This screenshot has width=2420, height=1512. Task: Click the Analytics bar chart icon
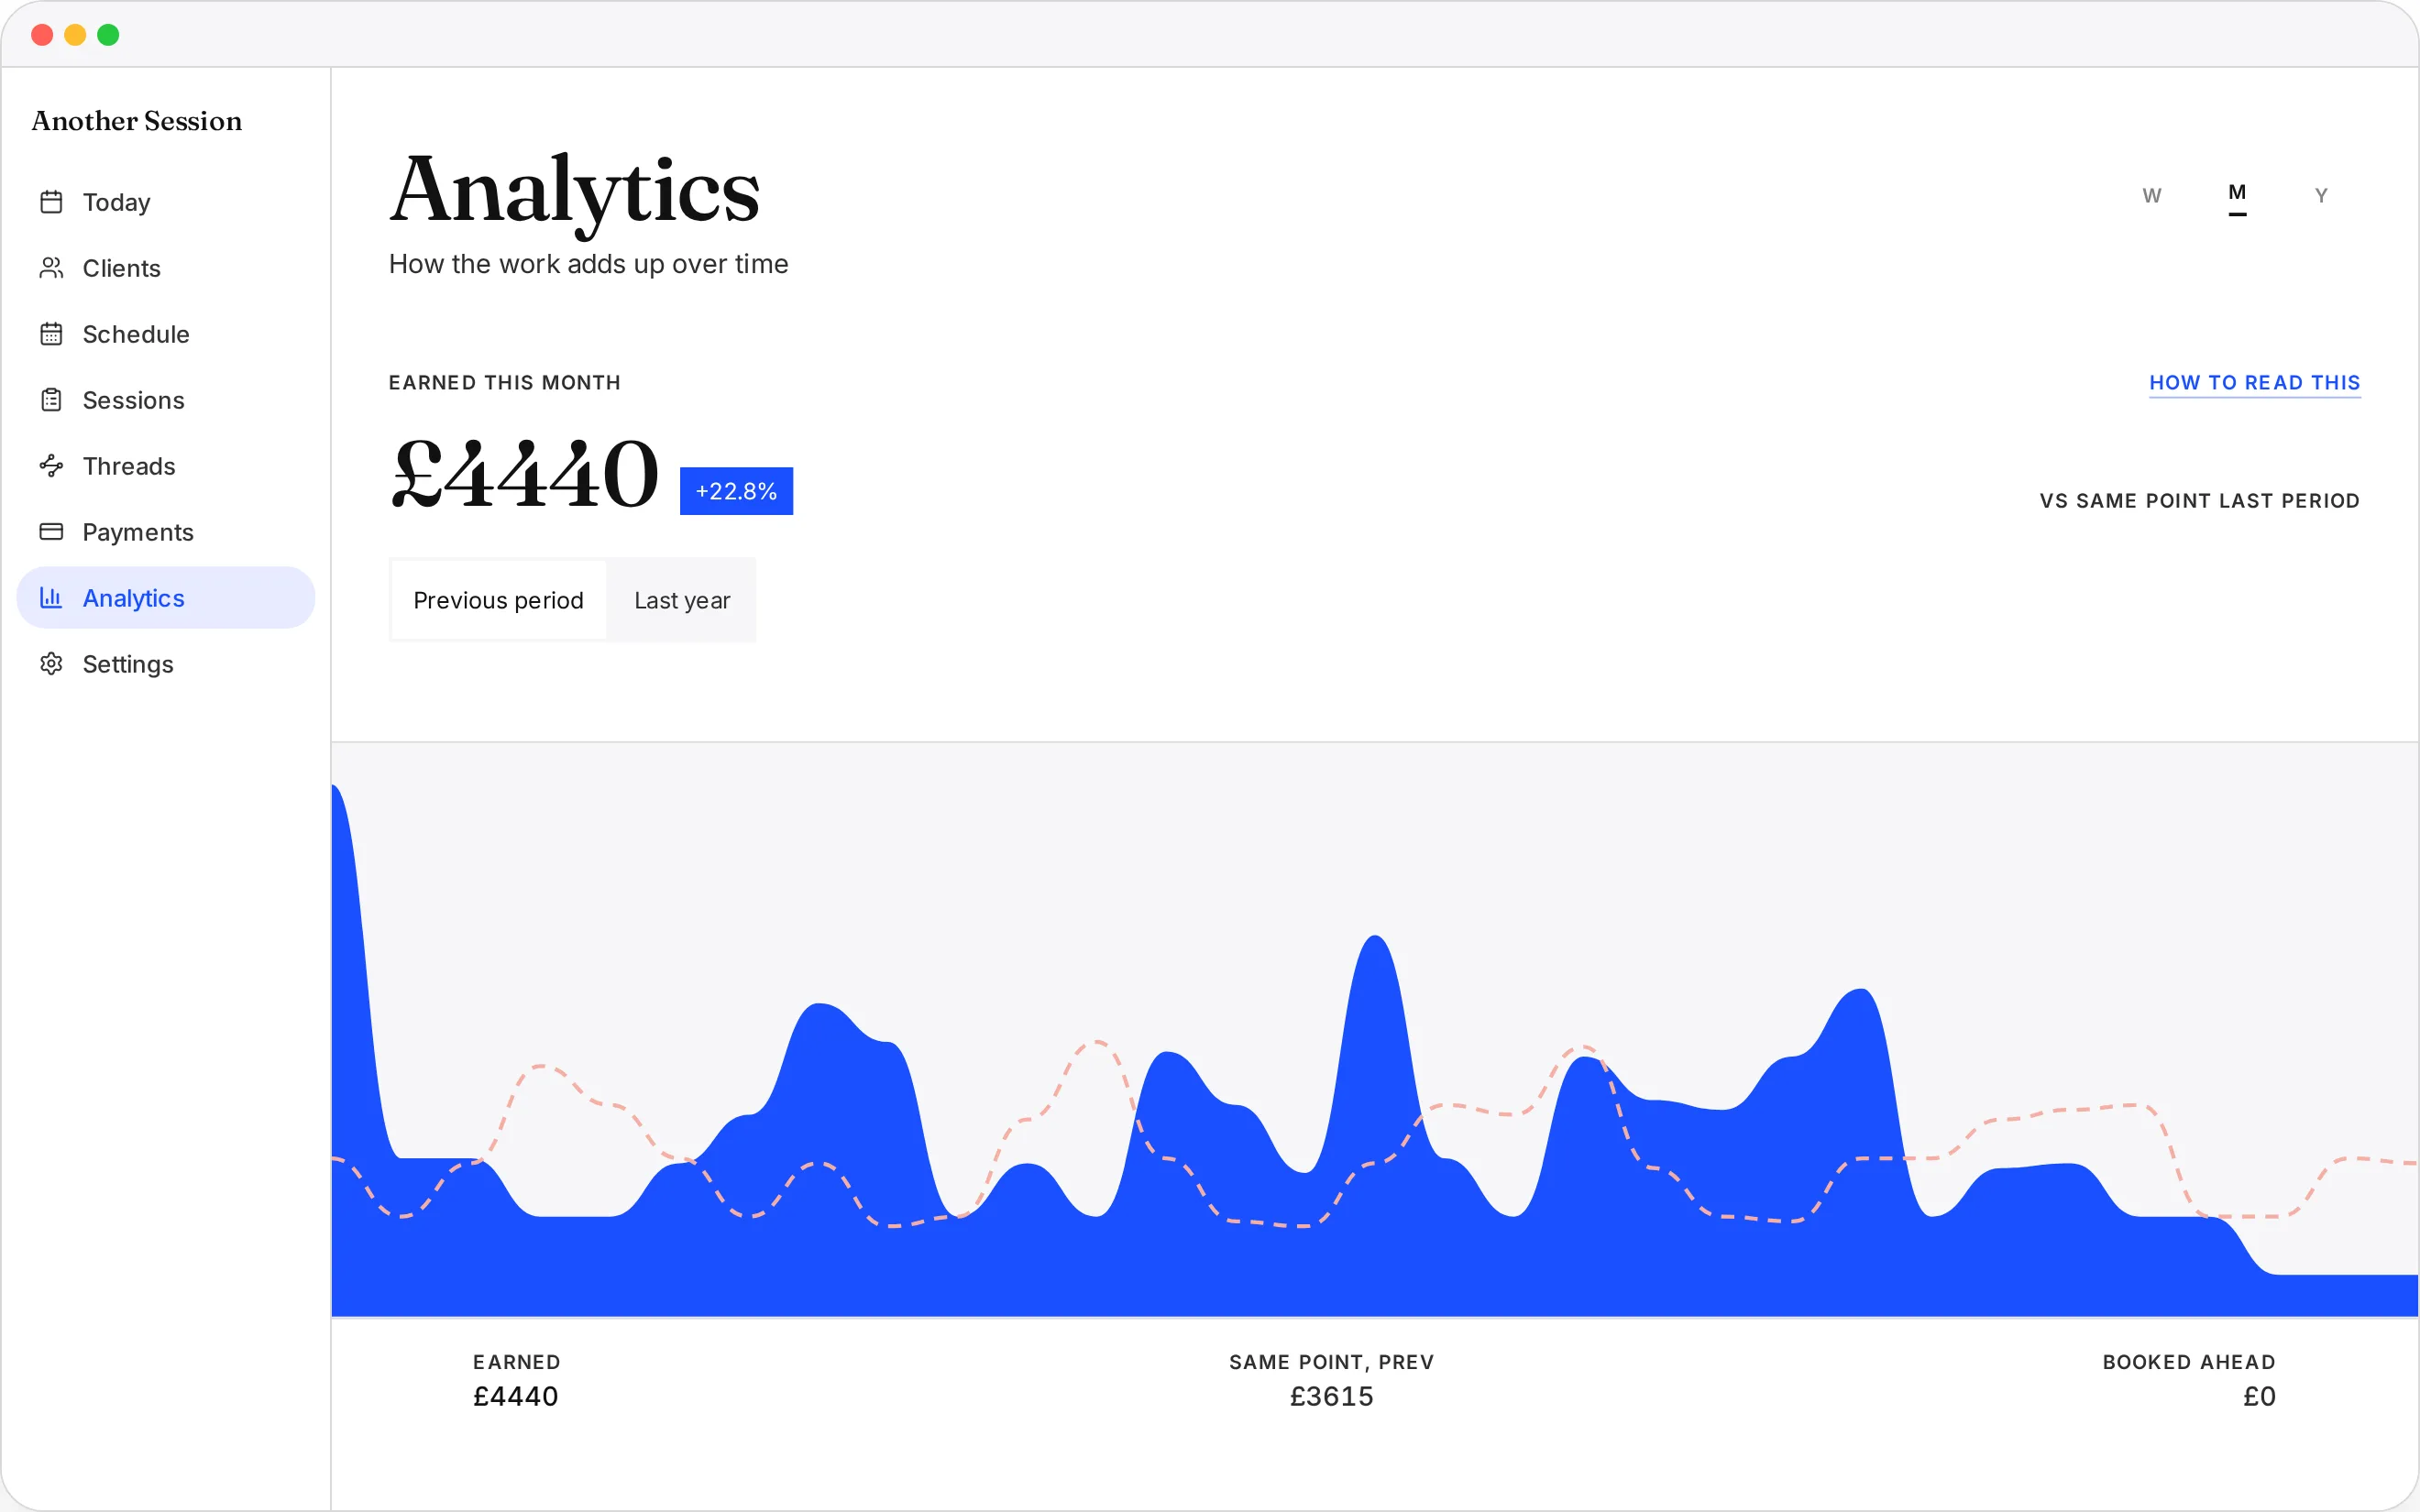[51, 598]
